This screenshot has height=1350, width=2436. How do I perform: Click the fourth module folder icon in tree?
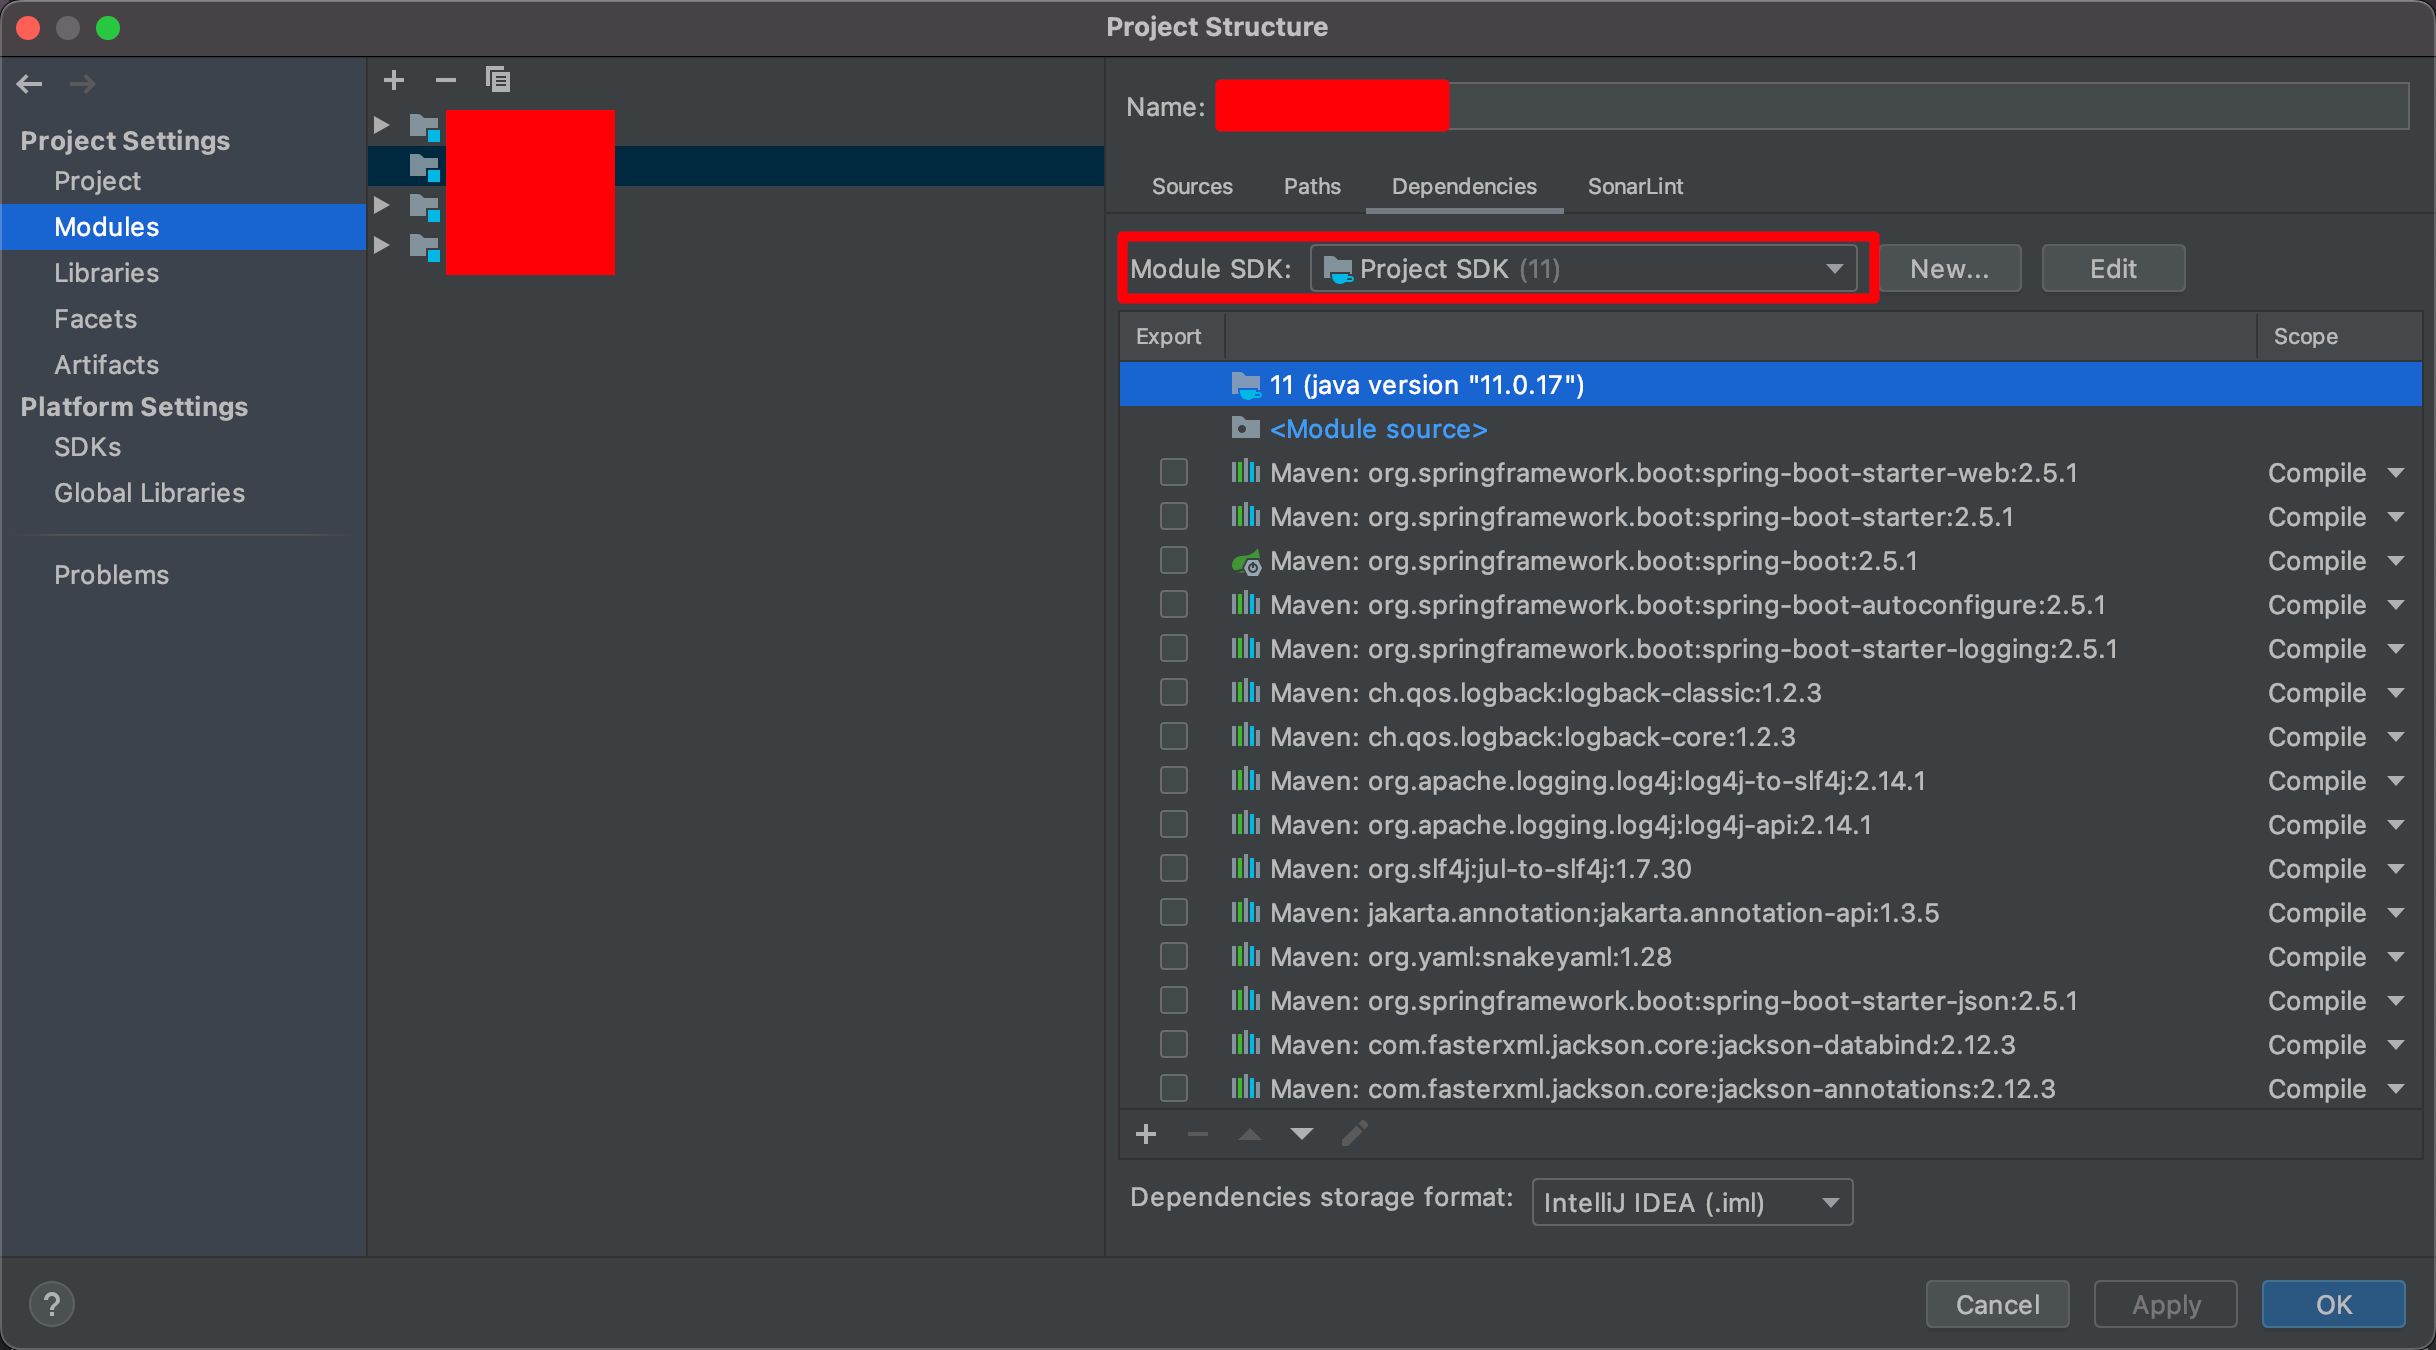(425, 246)
